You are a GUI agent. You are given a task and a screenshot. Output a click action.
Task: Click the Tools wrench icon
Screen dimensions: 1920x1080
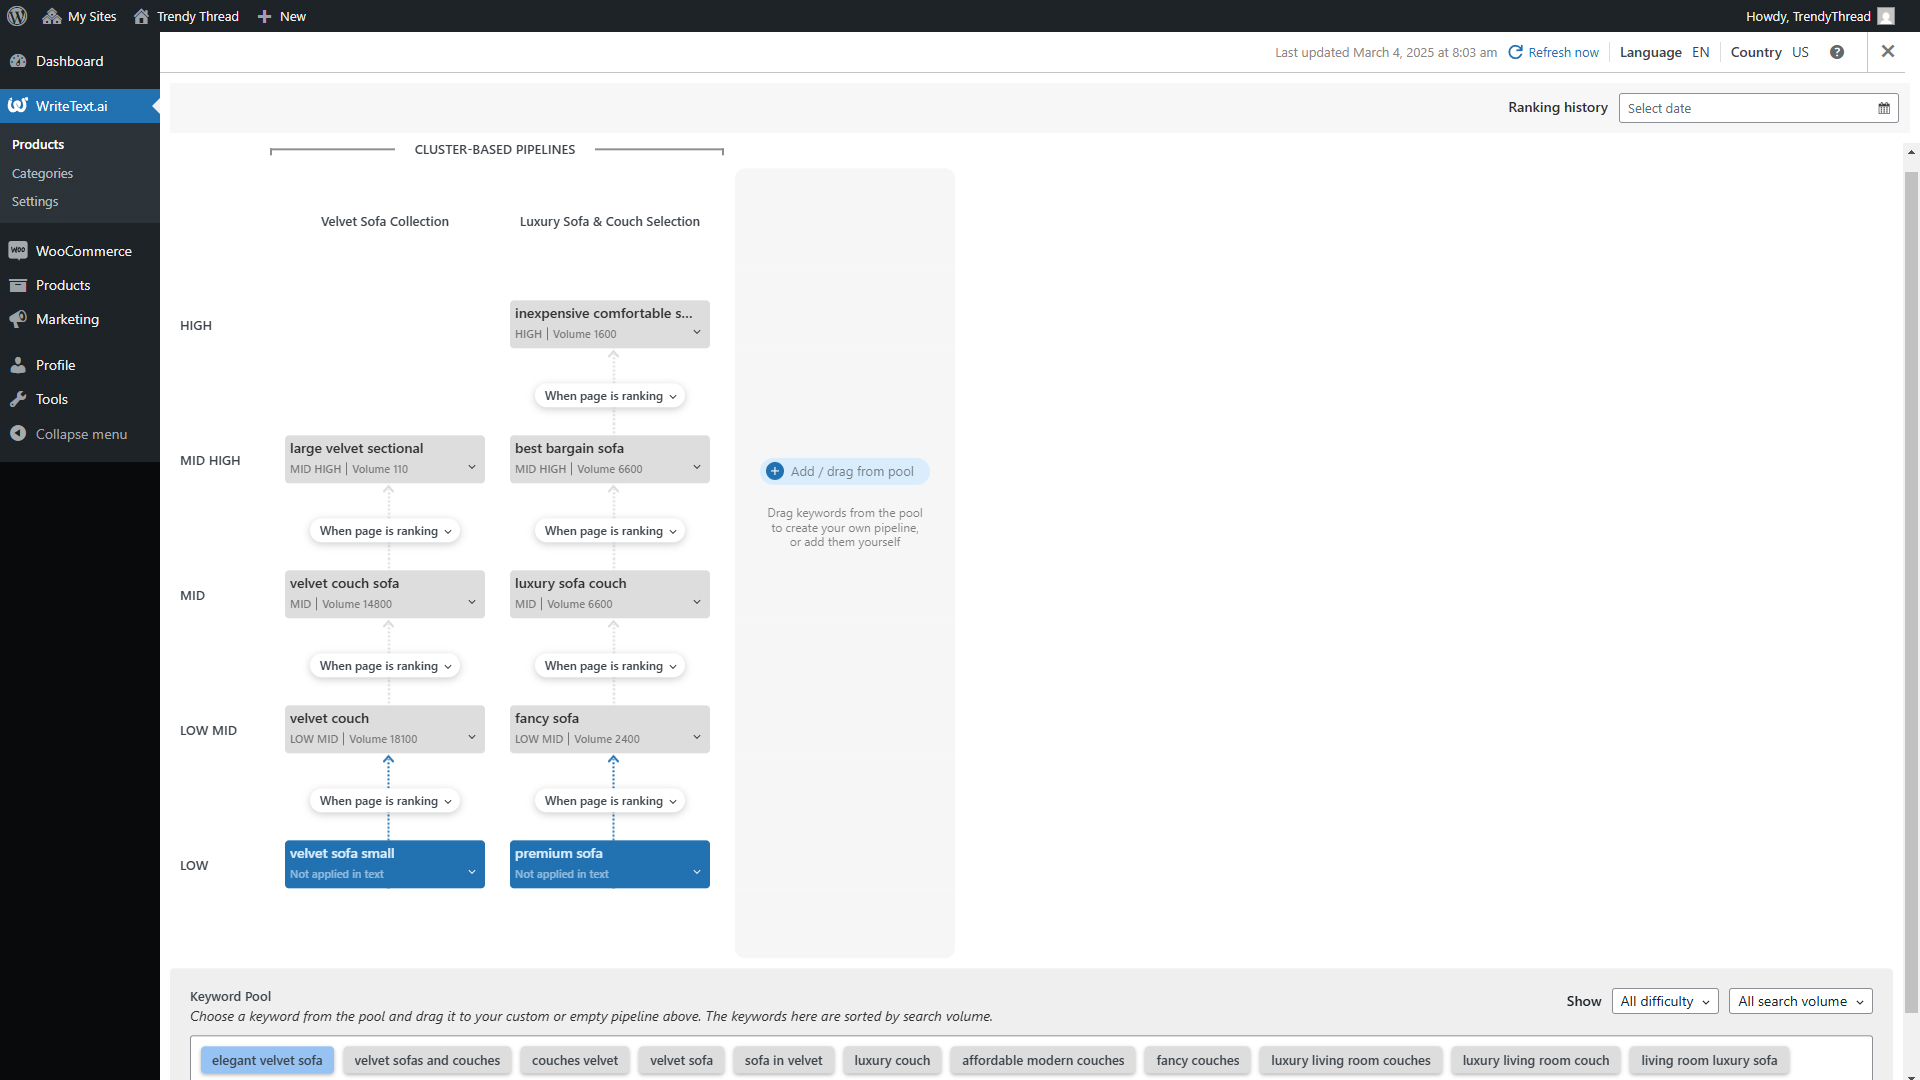[18, 399]
